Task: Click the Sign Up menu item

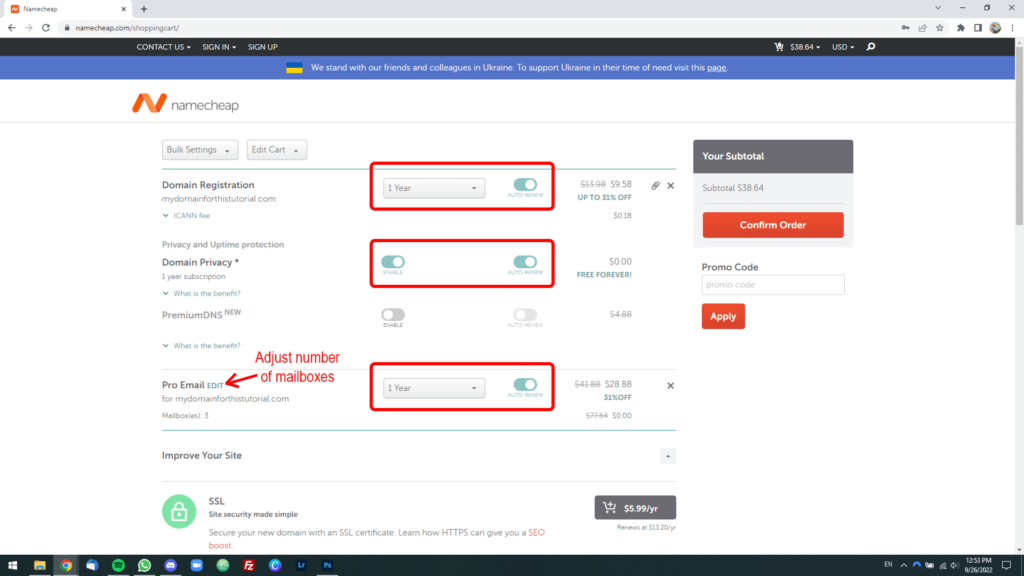Action: coord(263,47)
